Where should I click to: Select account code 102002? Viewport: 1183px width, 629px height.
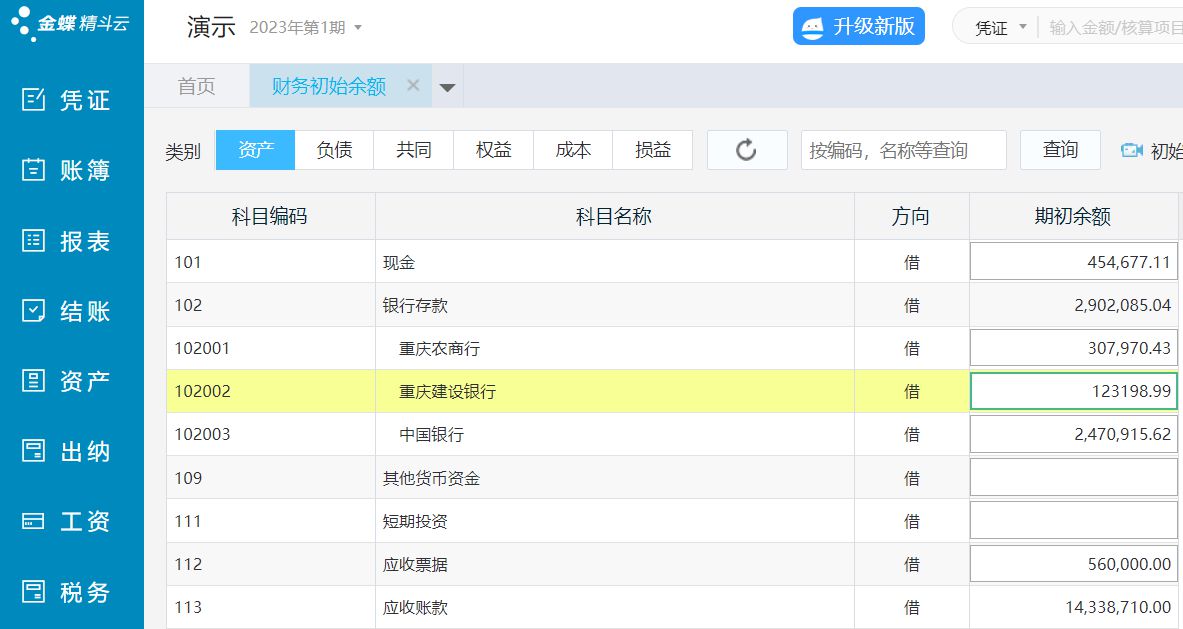tap(202, 391)
